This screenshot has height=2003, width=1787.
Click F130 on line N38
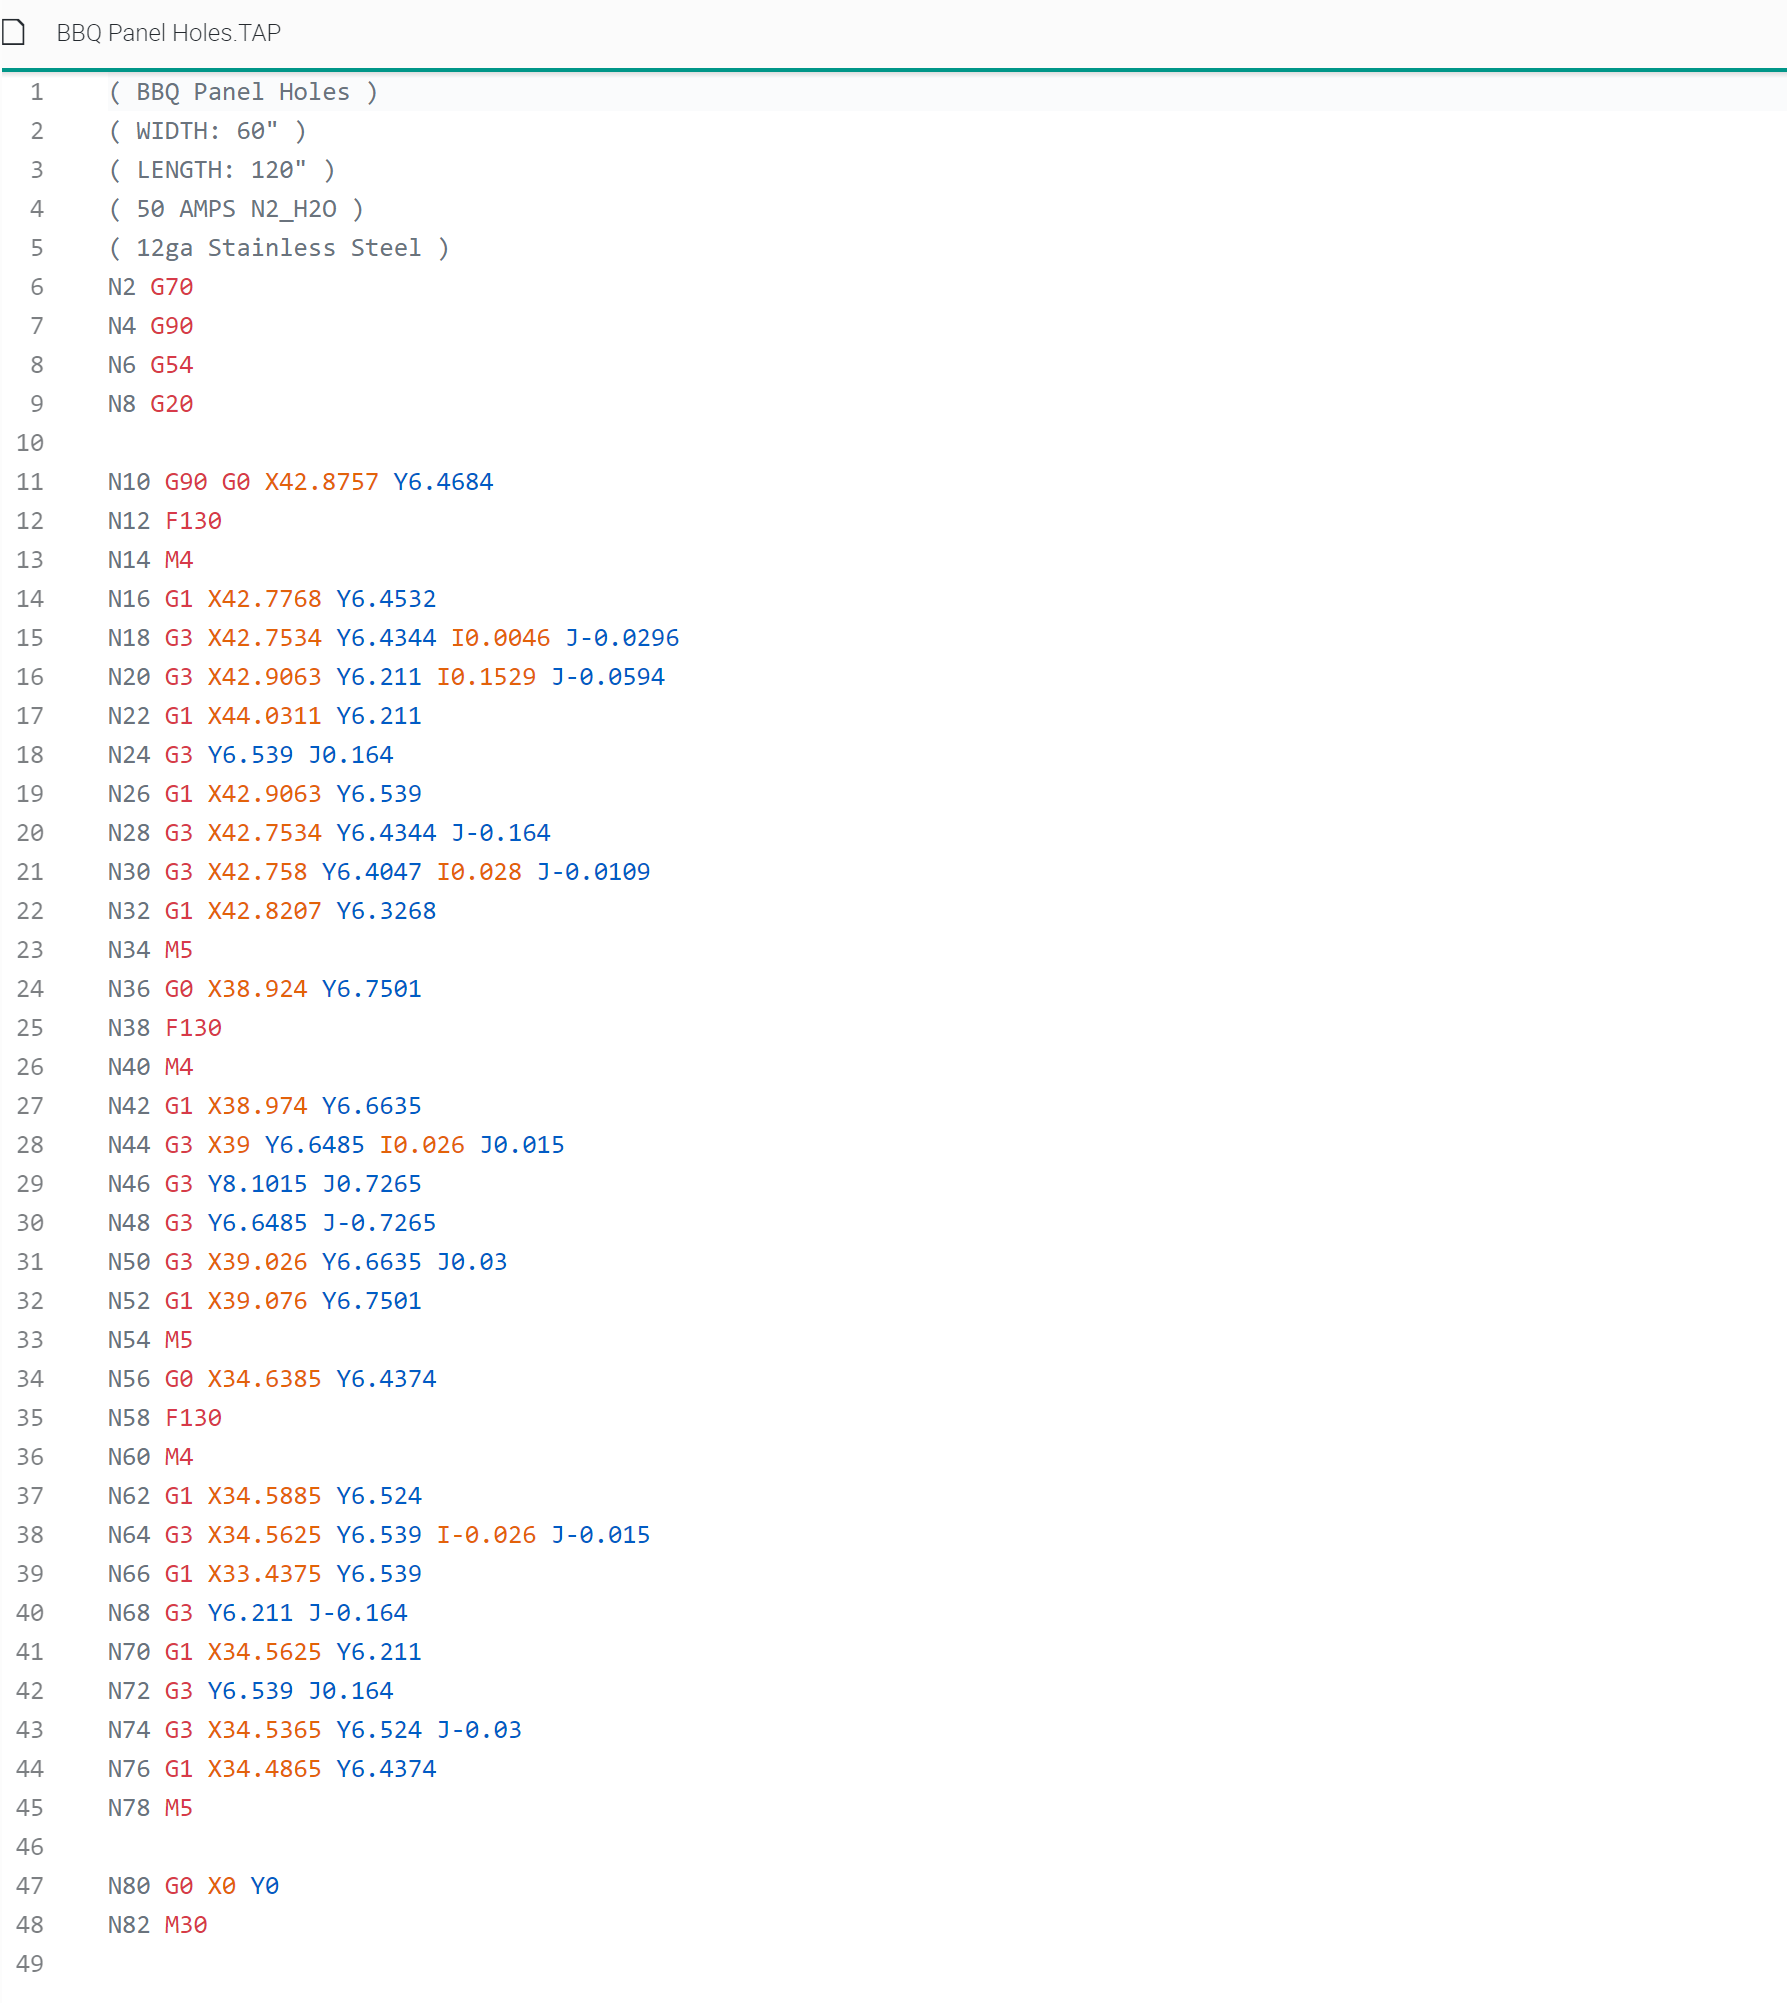coord(193,1028)
